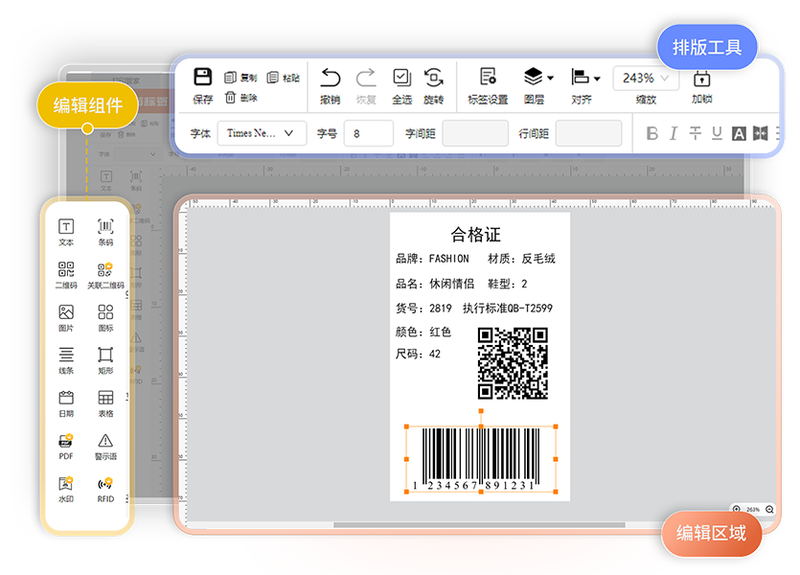The image size is (800, 575).
Task: Toggle inverted text (A box) icon
Action: coord(739,134)
